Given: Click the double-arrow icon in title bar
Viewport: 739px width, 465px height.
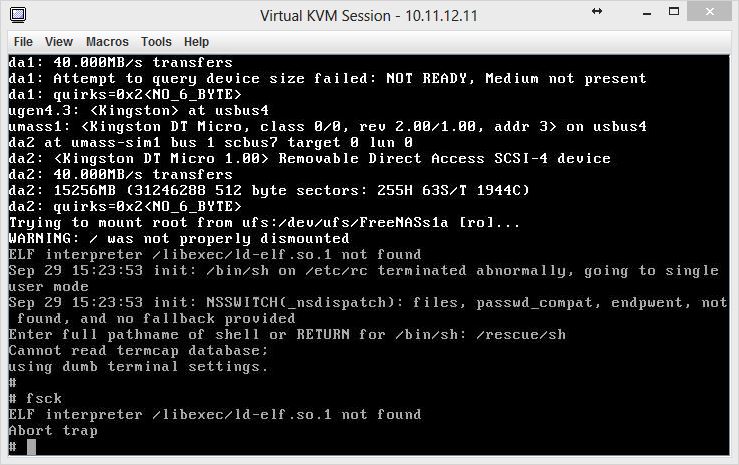Looking at the screenshot, I should point(596,12).
